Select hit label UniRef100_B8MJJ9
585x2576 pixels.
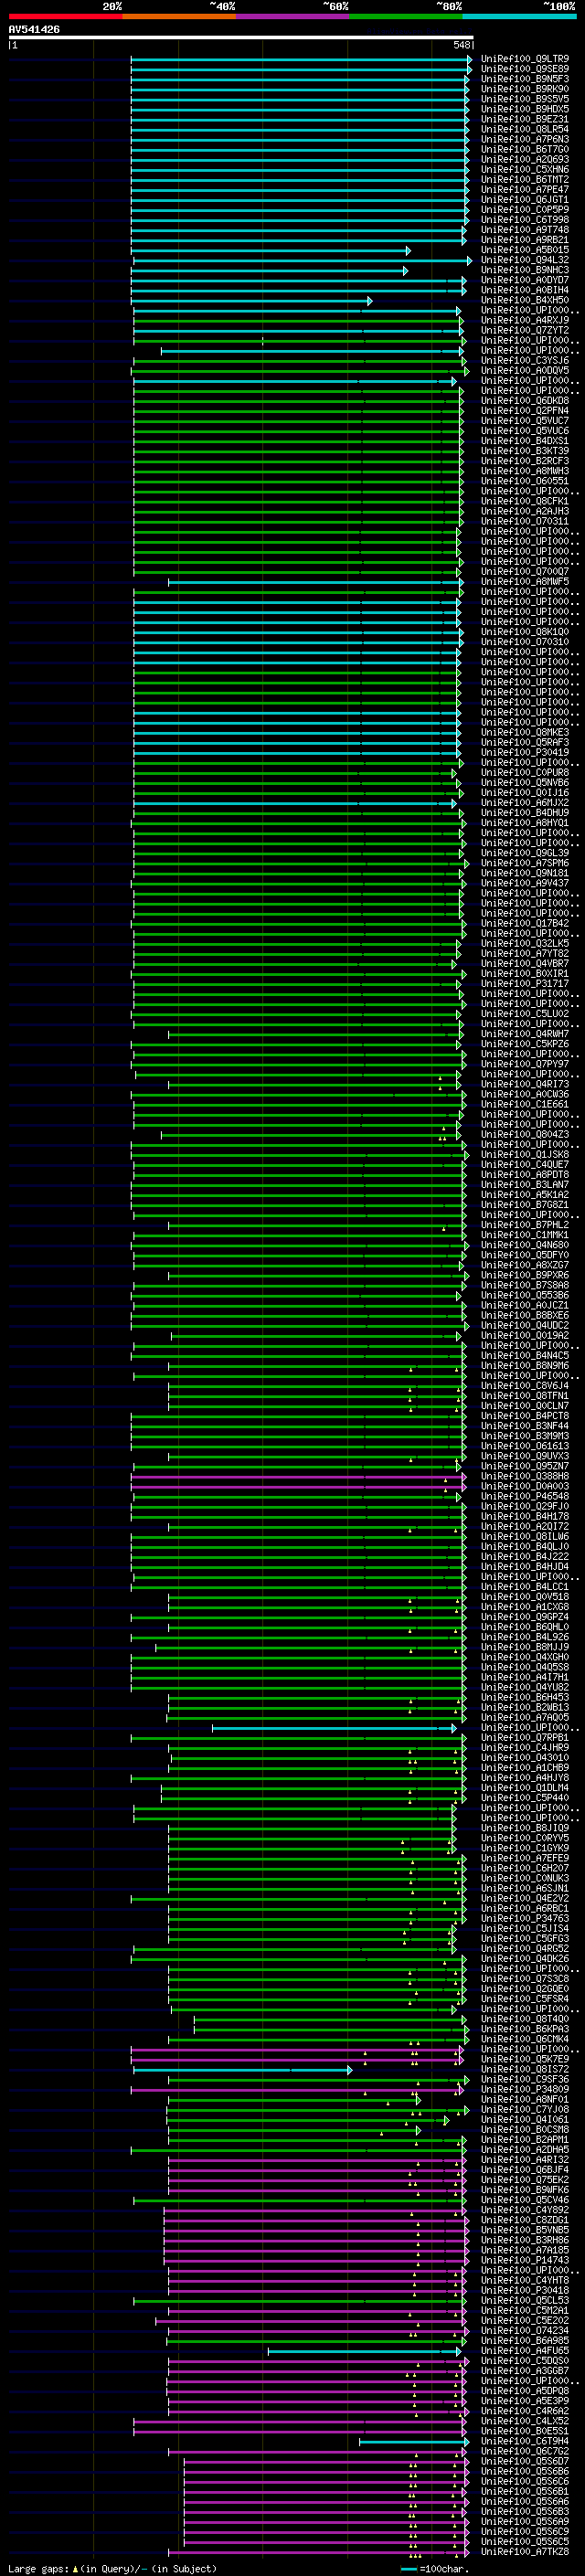[524, 1648]
